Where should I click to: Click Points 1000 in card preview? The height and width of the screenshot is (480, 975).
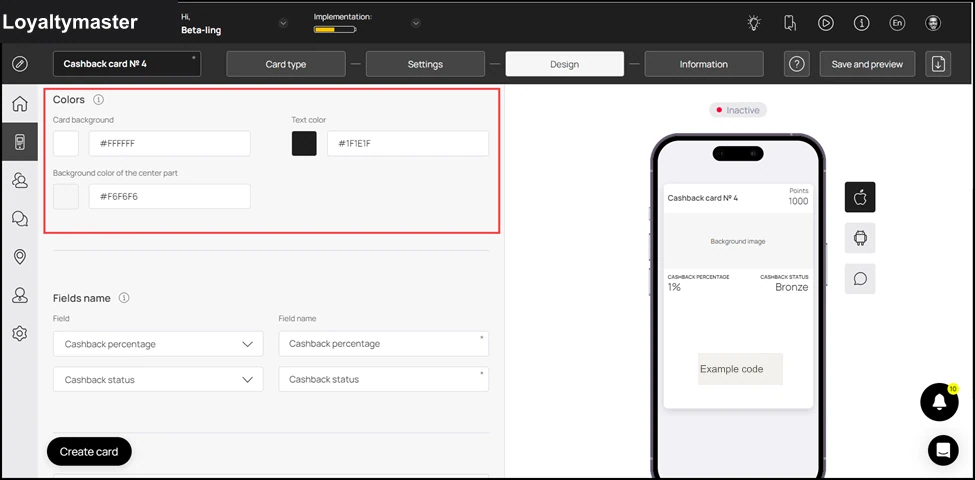click(x=798, y=196)
